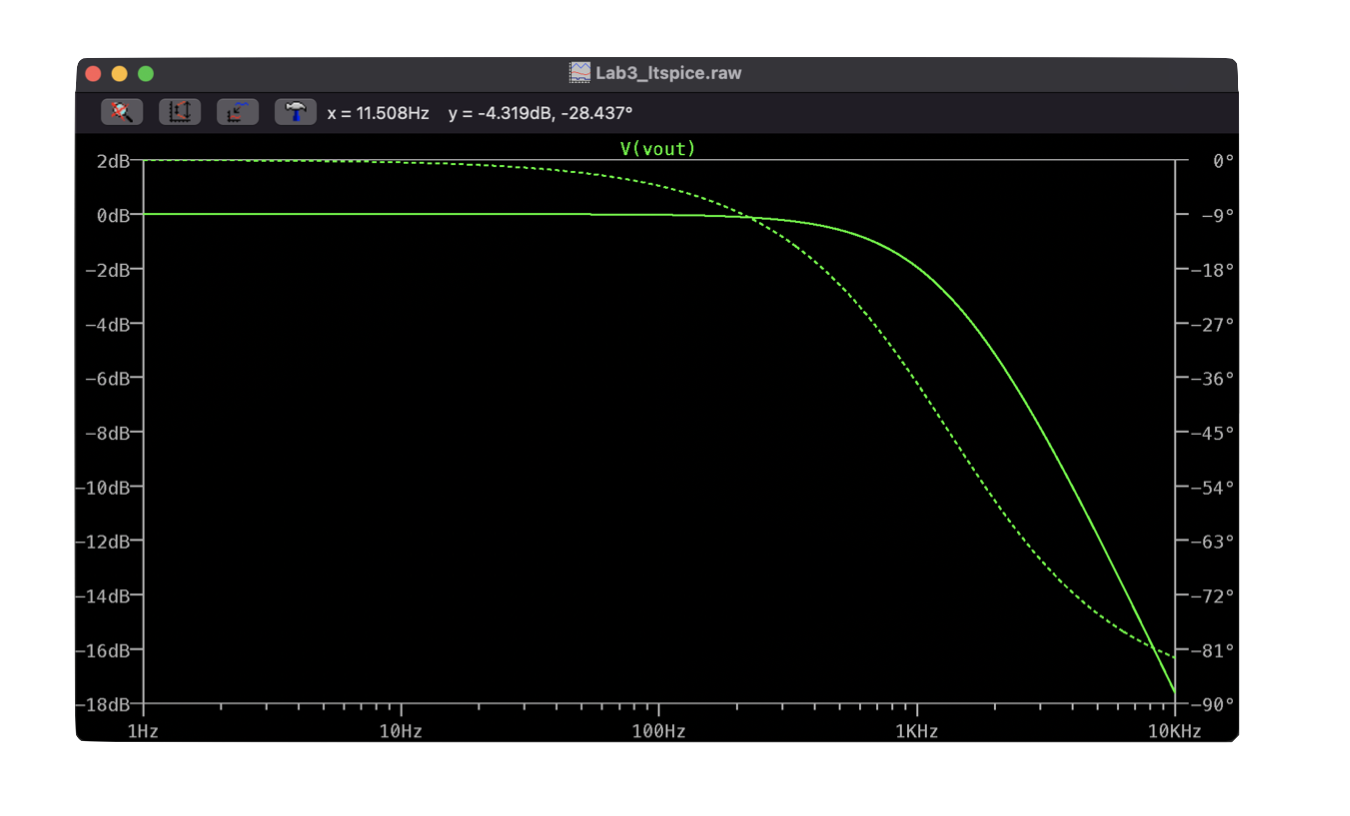
Task: Open the pick visible traces tool
Action: click(x=238, y=112)
